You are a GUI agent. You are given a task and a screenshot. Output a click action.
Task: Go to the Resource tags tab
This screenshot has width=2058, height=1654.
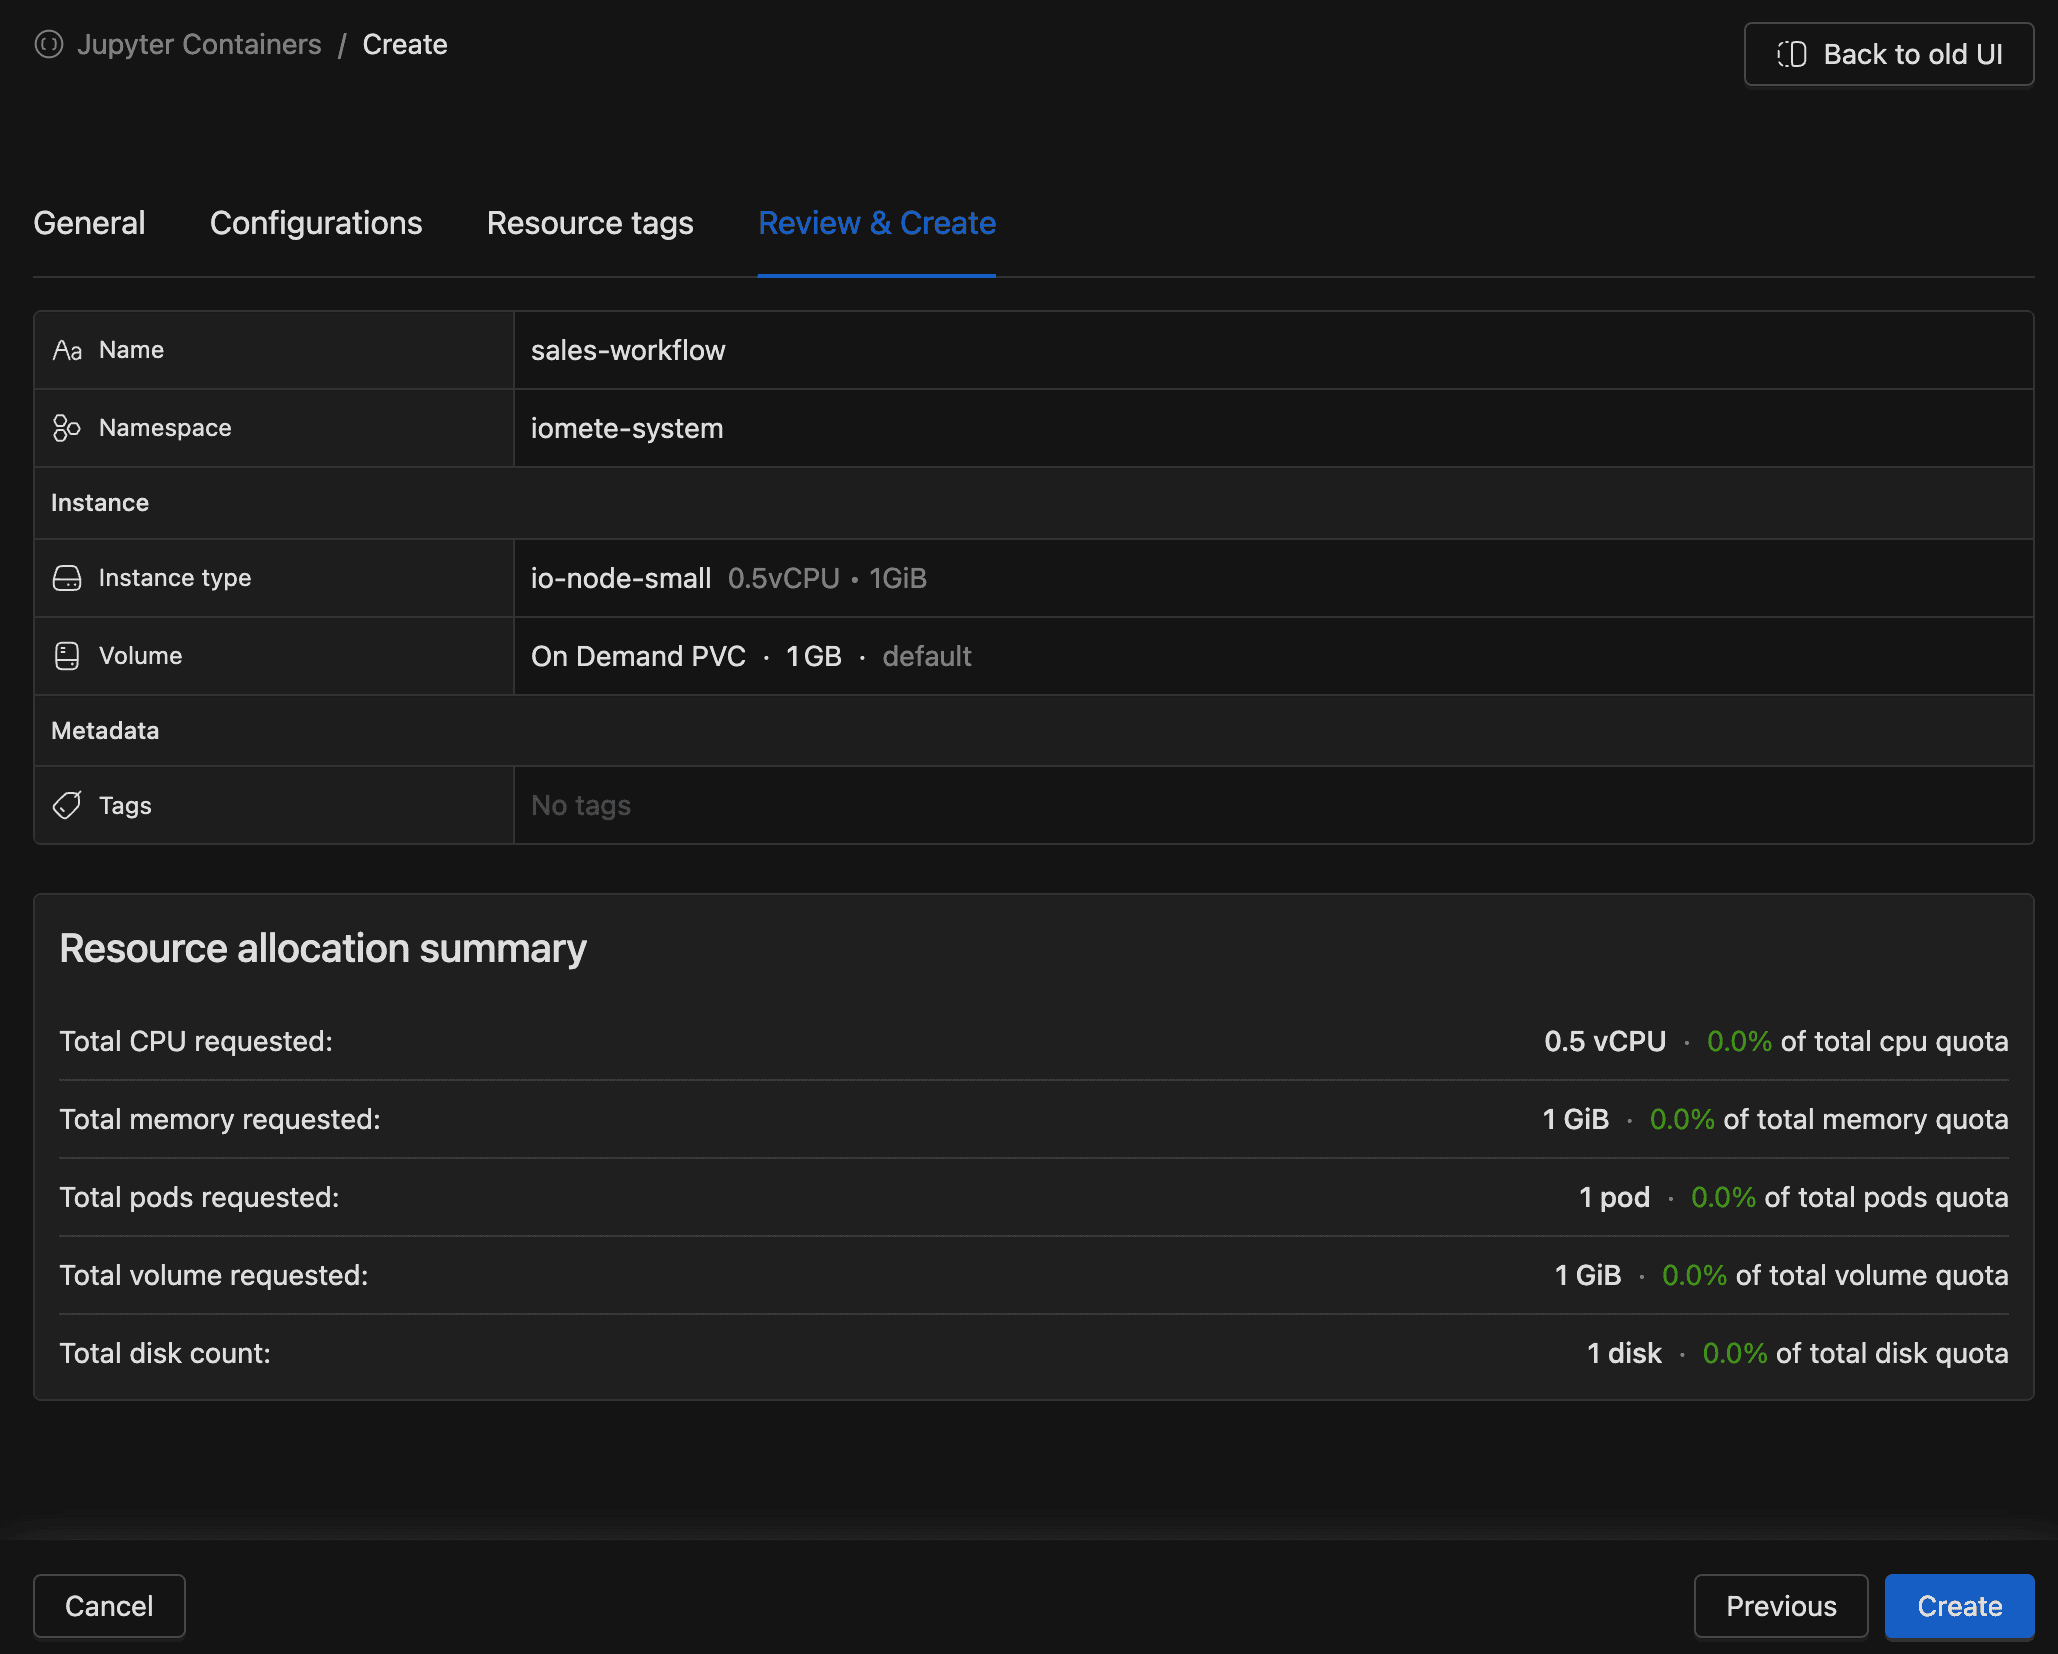590,223
